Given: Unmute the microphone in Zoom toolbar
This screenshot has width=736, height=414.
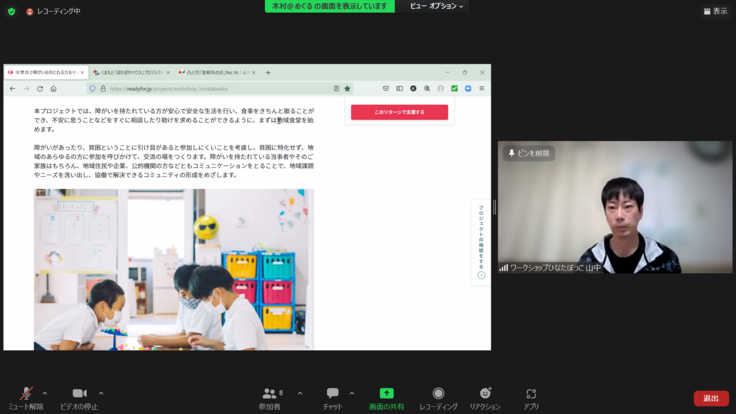Looking at the screenshot, I should click(x=26, y=394).
